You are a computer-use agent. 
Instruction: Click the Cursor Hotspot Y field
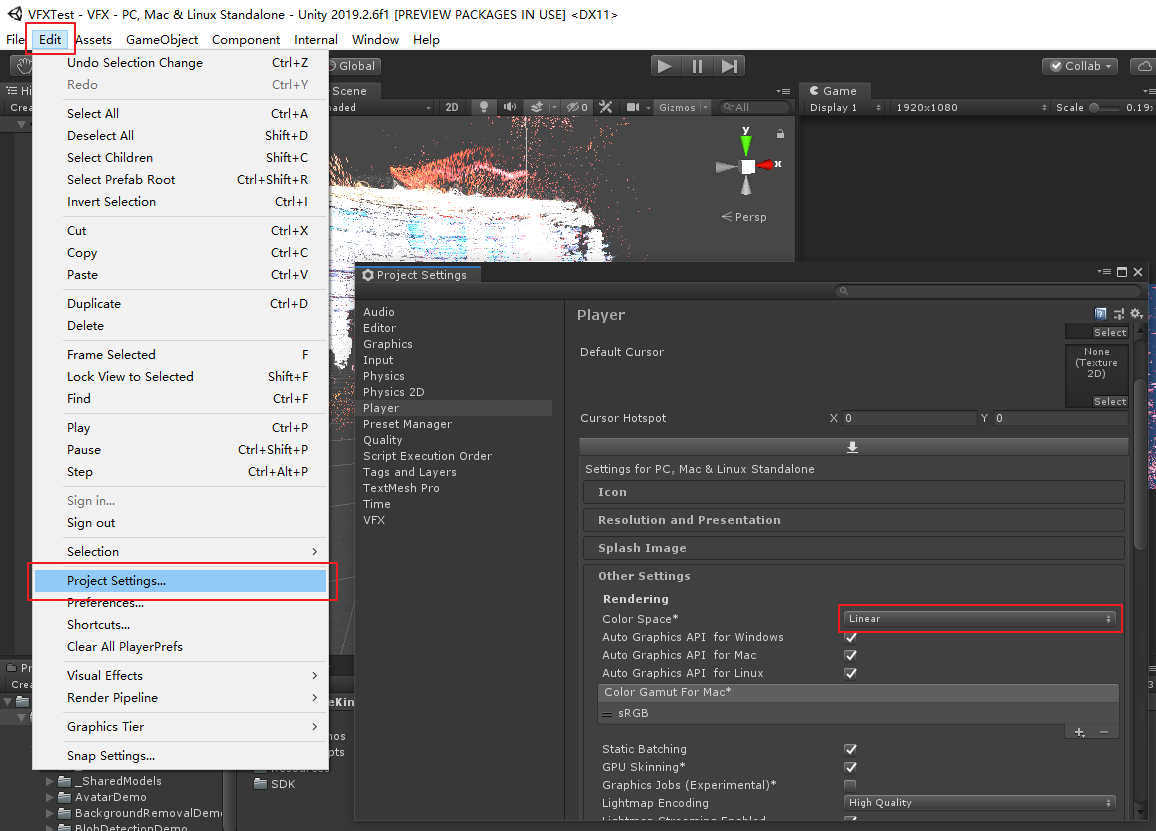pyautogui.click(x=1060, y=418)
